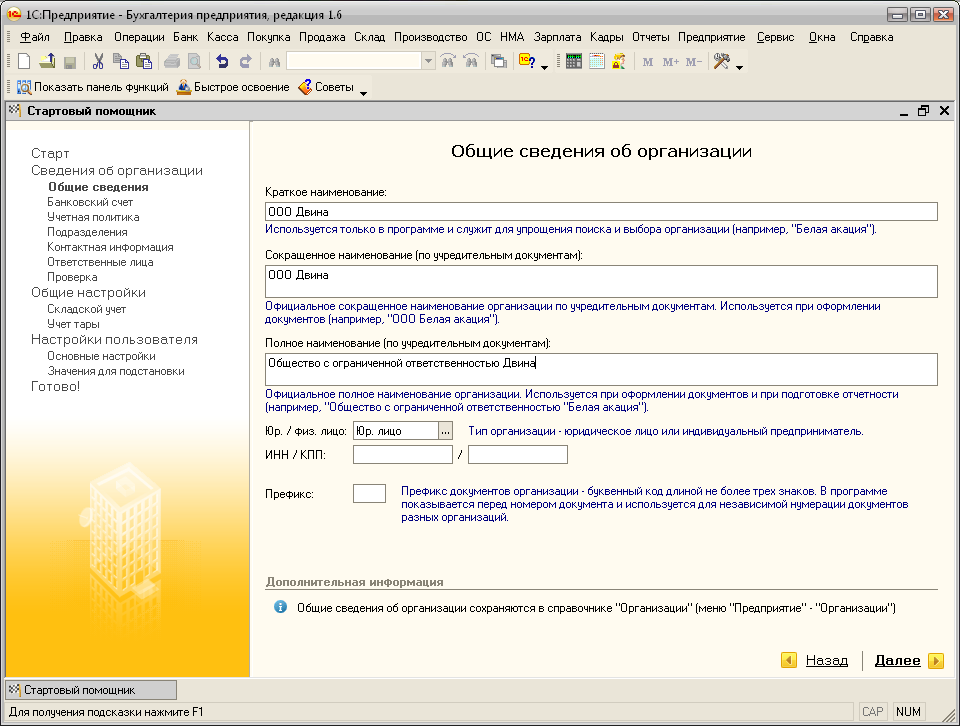This screenshot has width=960, height=726.
Task: Click the Далее link
Action: point(898,660)
